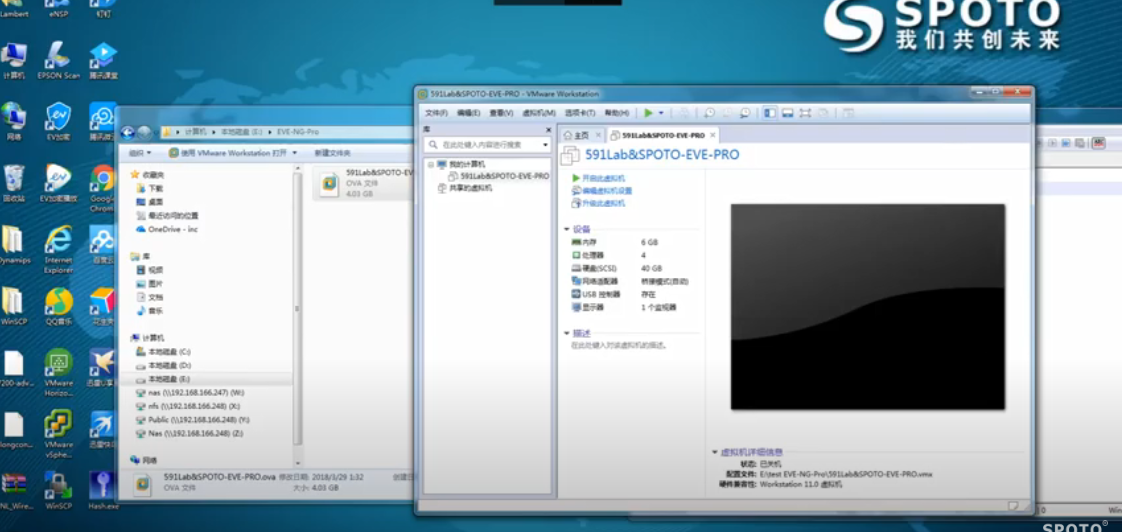Click the green power-on play icon in VMware toolbar
1122x532 pixels.
[648, 113]
